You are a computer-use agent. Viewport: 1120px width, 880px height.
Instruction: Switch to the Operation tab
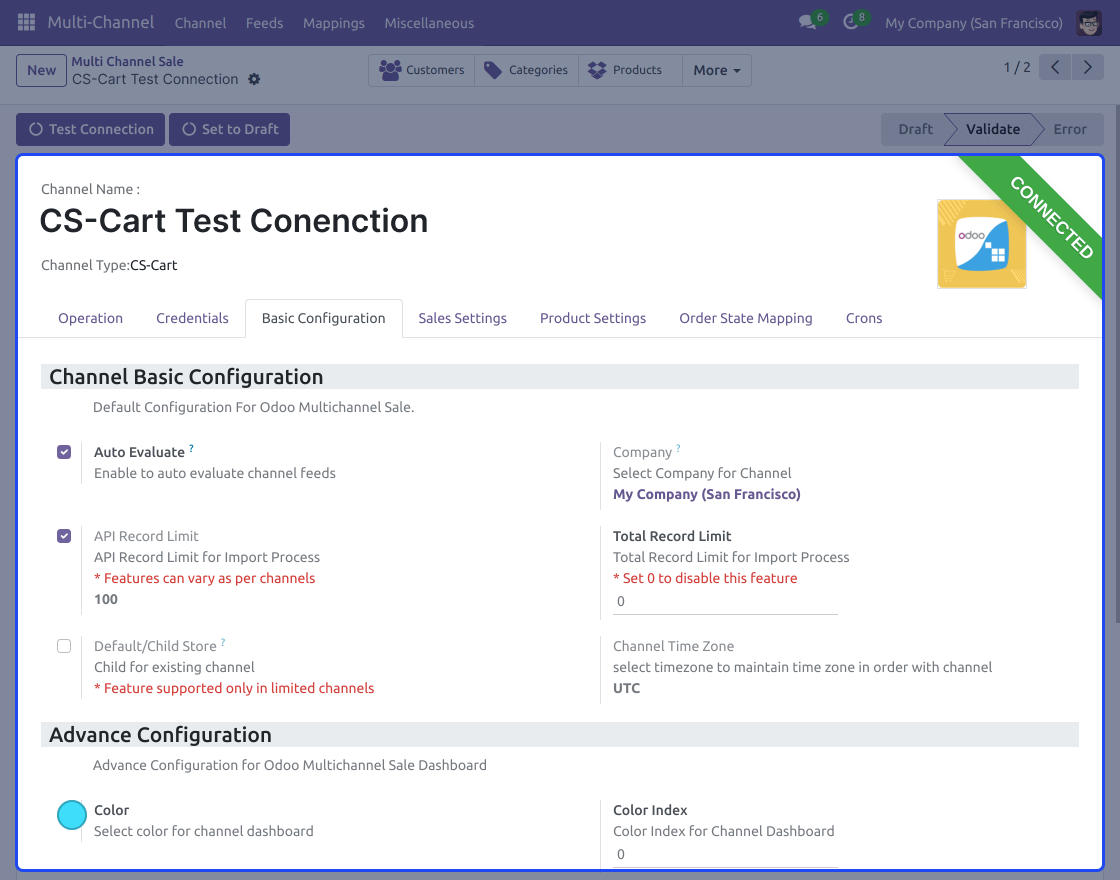click(x=91, y=318)
